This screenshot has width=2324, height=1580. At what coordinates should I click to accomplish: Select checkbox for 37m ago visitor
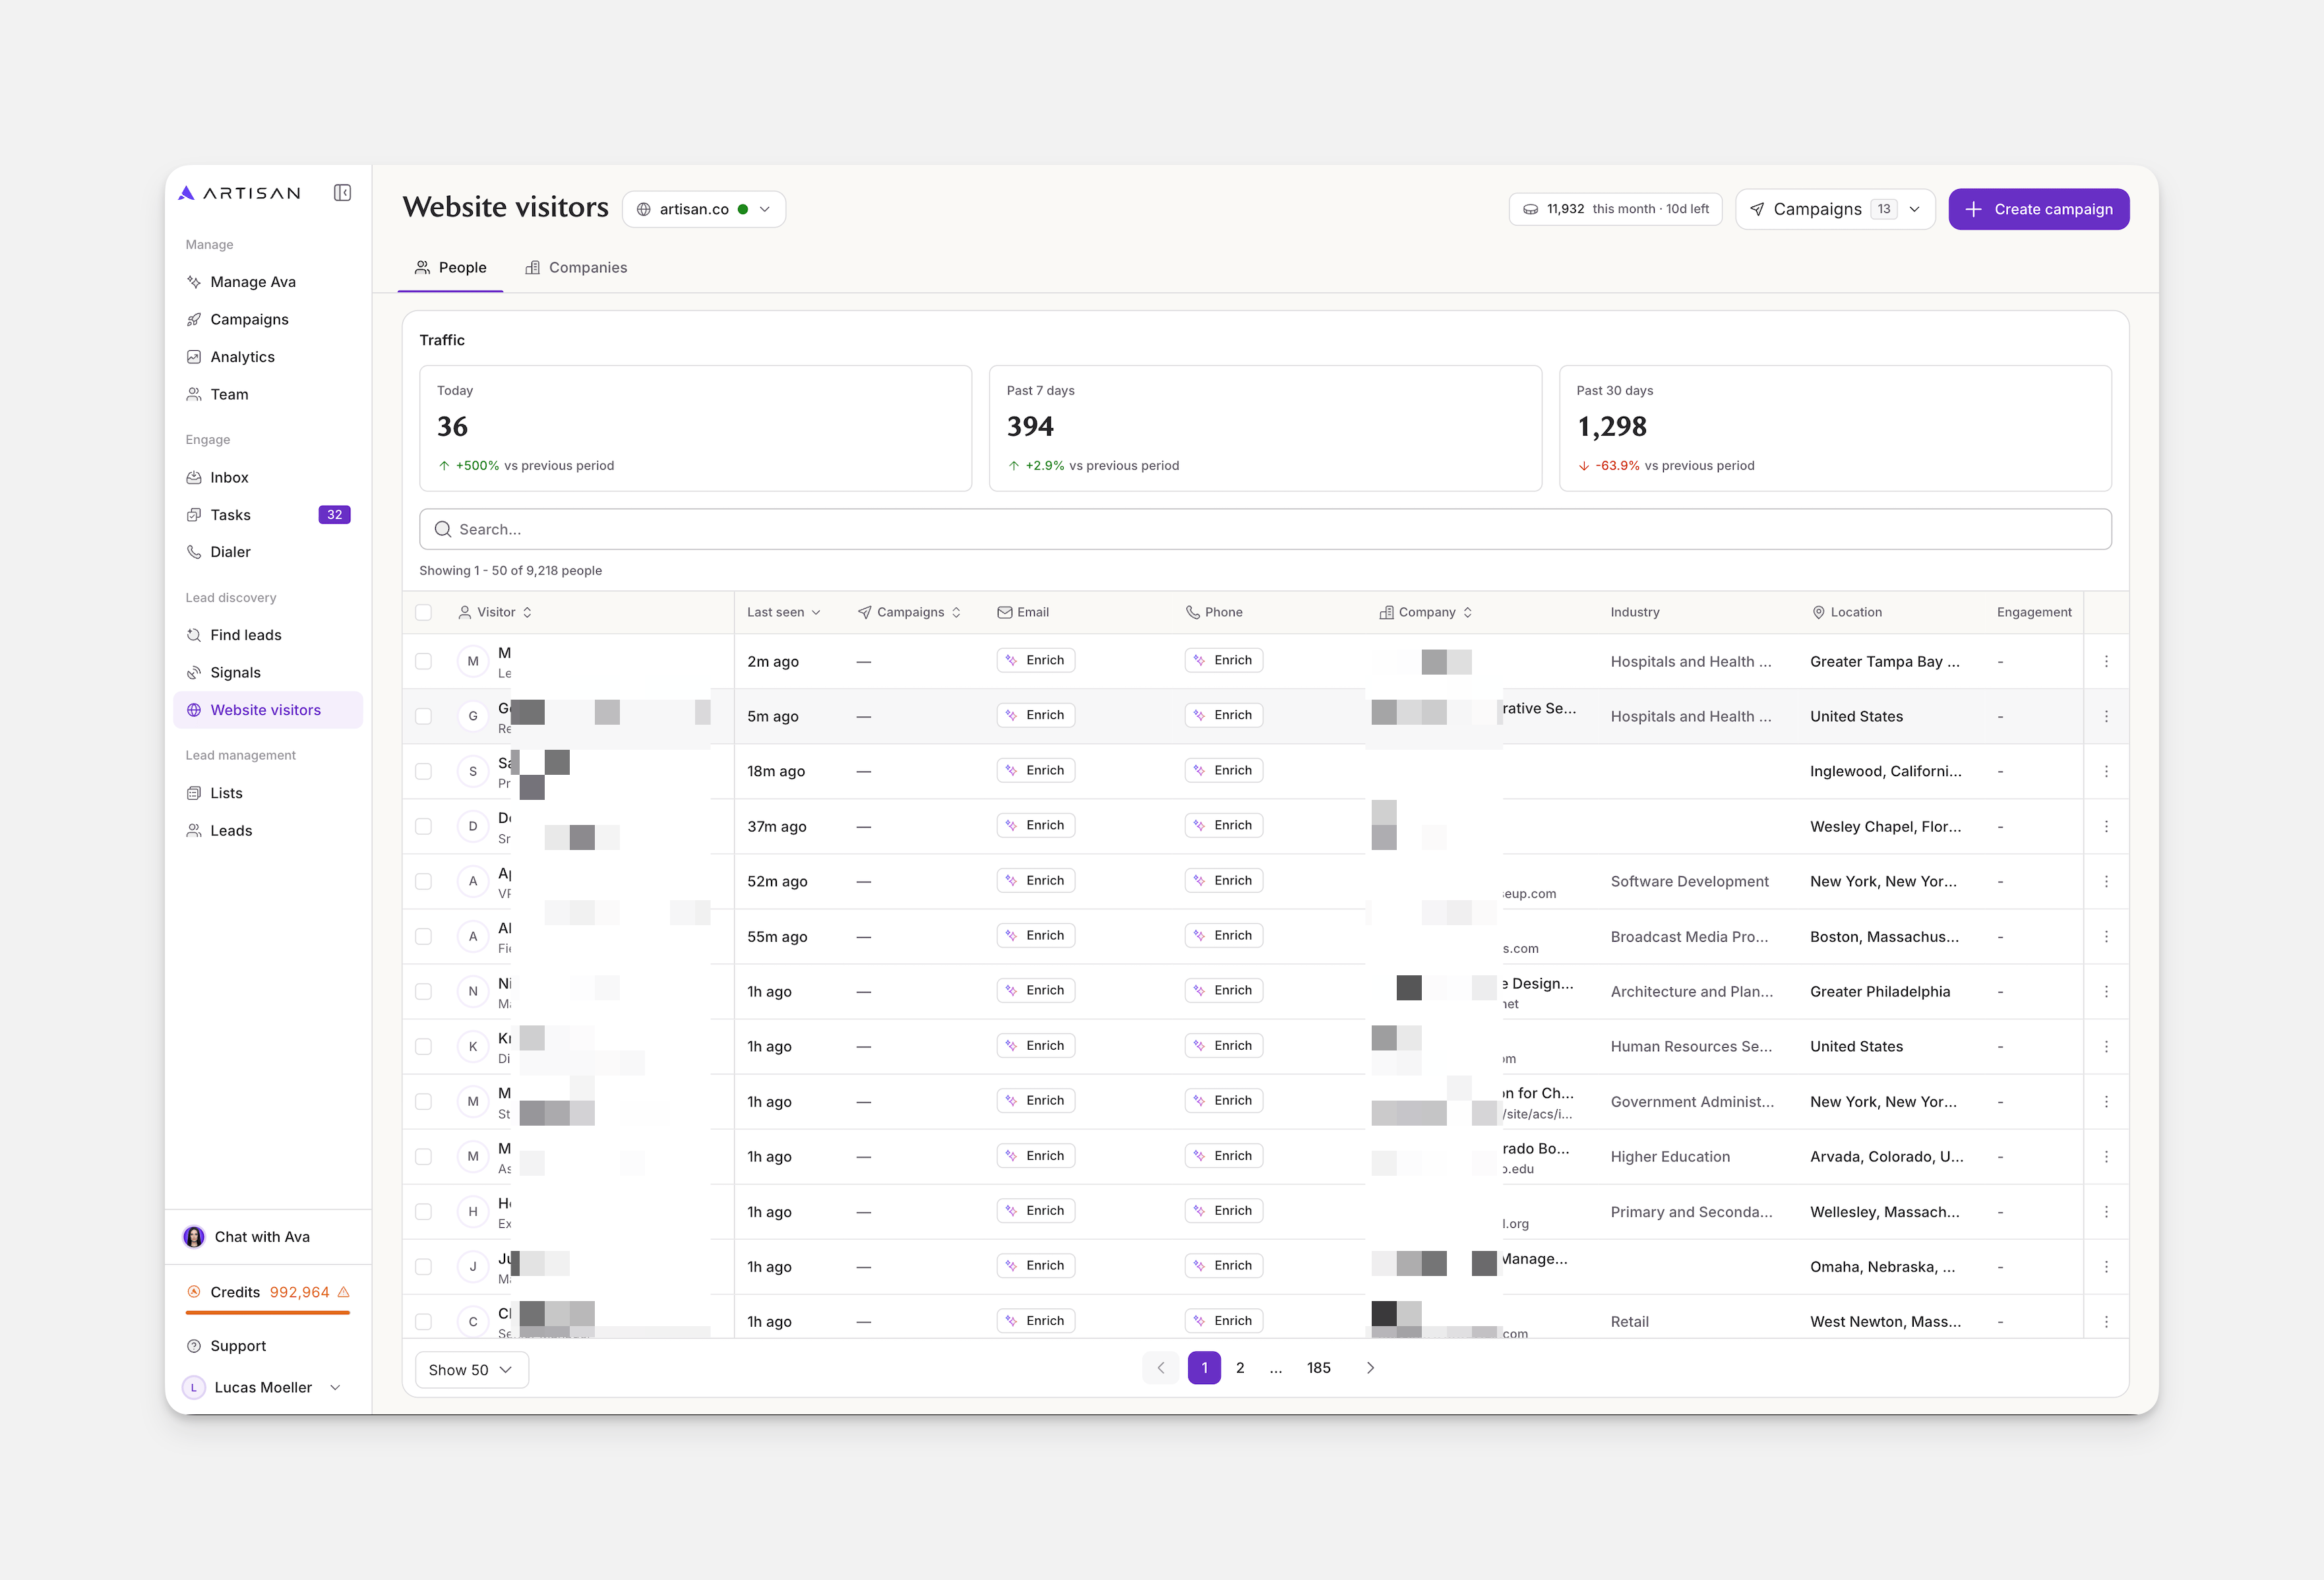click(x=424, y=826)
